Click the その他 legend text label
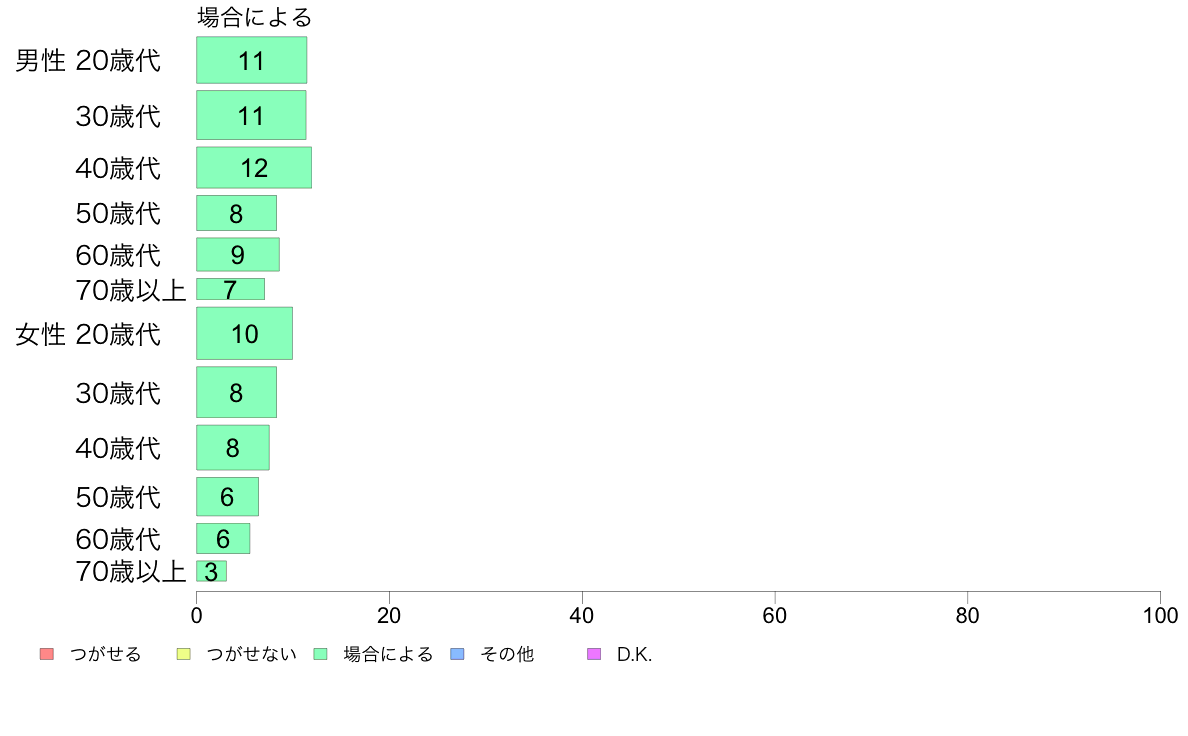1188x736 pixels. [x=507, y=654]
